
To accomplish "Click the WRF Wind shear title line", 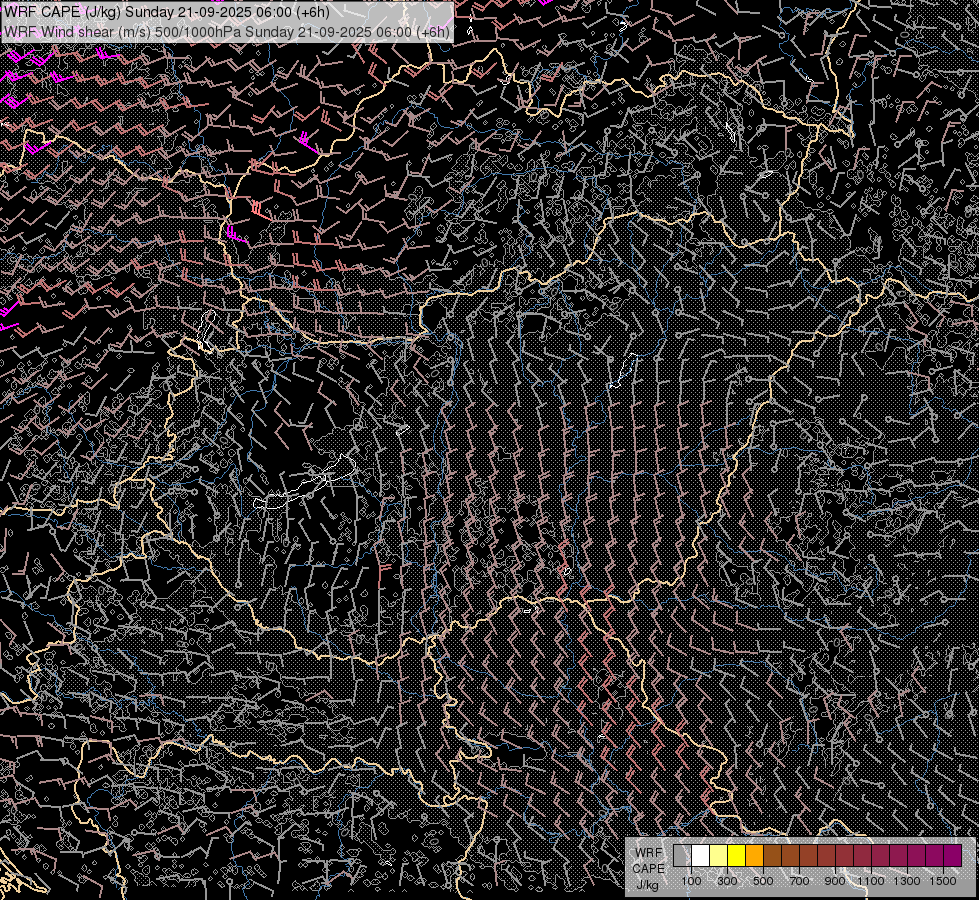I will [226, 31].
